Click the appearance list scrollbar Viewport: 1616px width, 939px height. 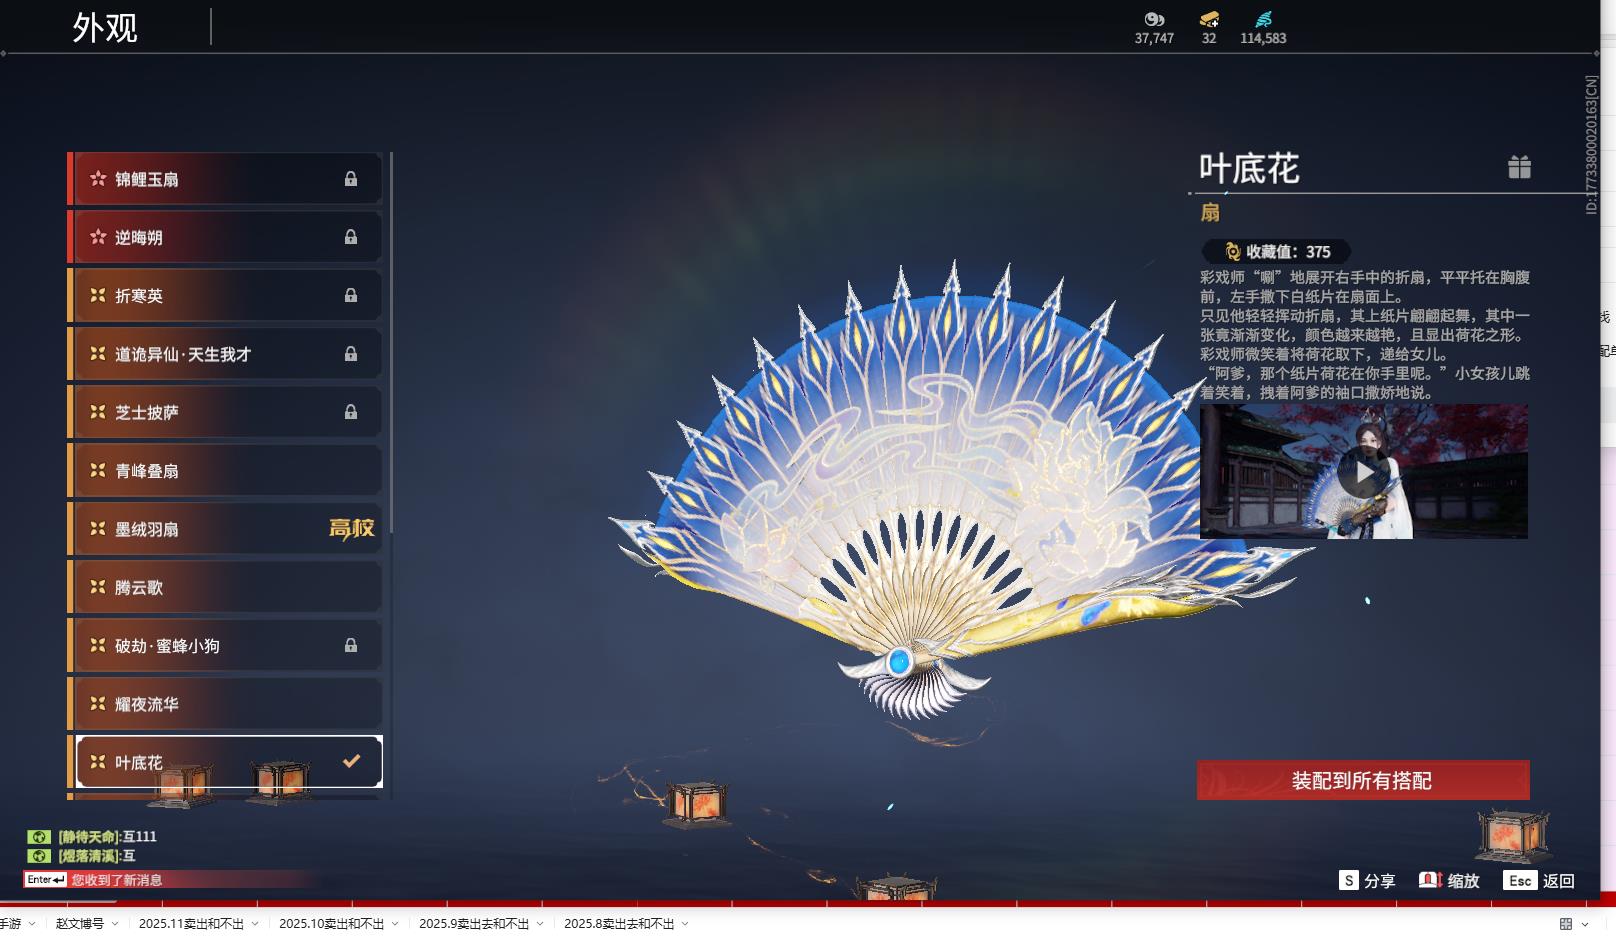pyautogui.click(x=391, y=343)
